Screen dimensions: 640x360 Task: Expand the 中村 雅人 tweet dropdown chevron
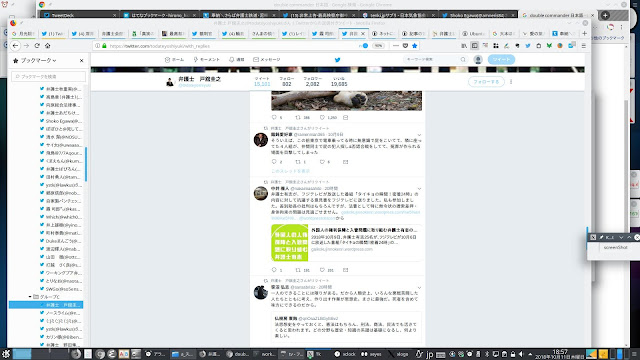click(419, 189)
